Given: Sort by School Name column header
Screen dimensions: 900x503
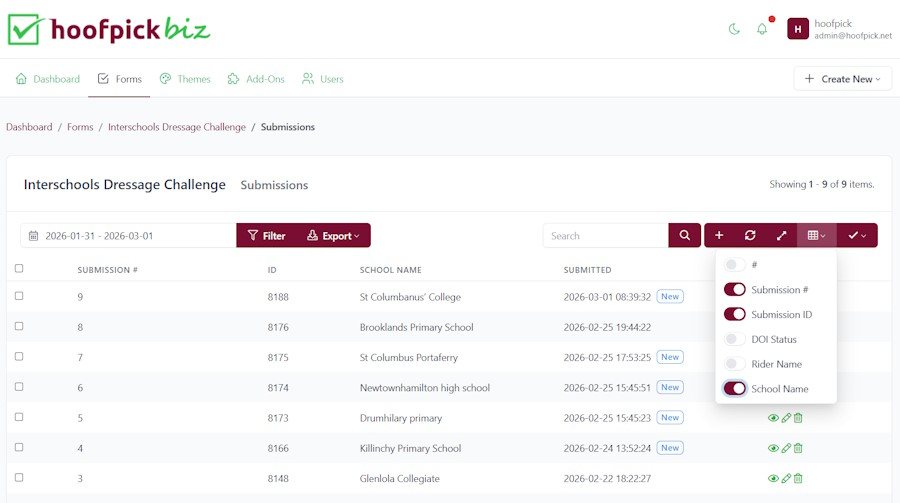Looking at the screenshot, I should tap(390, 270).
